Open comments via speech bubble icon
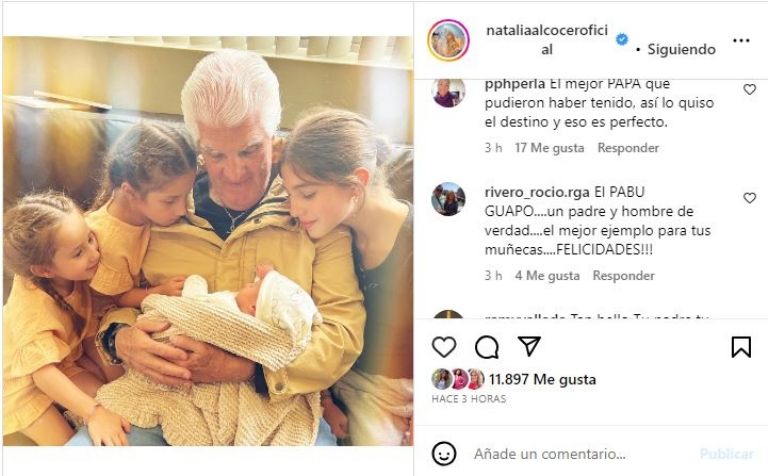 (487, 347)
